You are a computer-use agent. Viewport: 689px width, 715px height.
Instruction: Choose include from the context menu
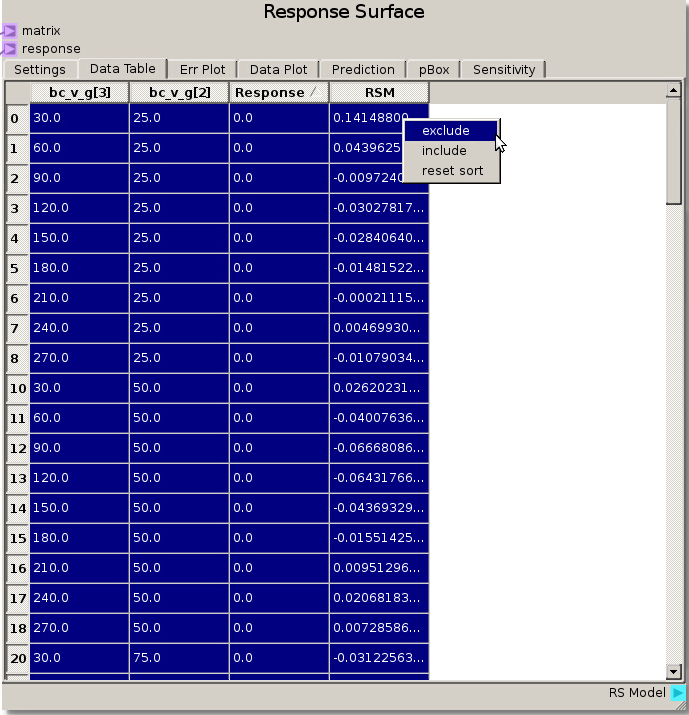click(x=444, y=151)
